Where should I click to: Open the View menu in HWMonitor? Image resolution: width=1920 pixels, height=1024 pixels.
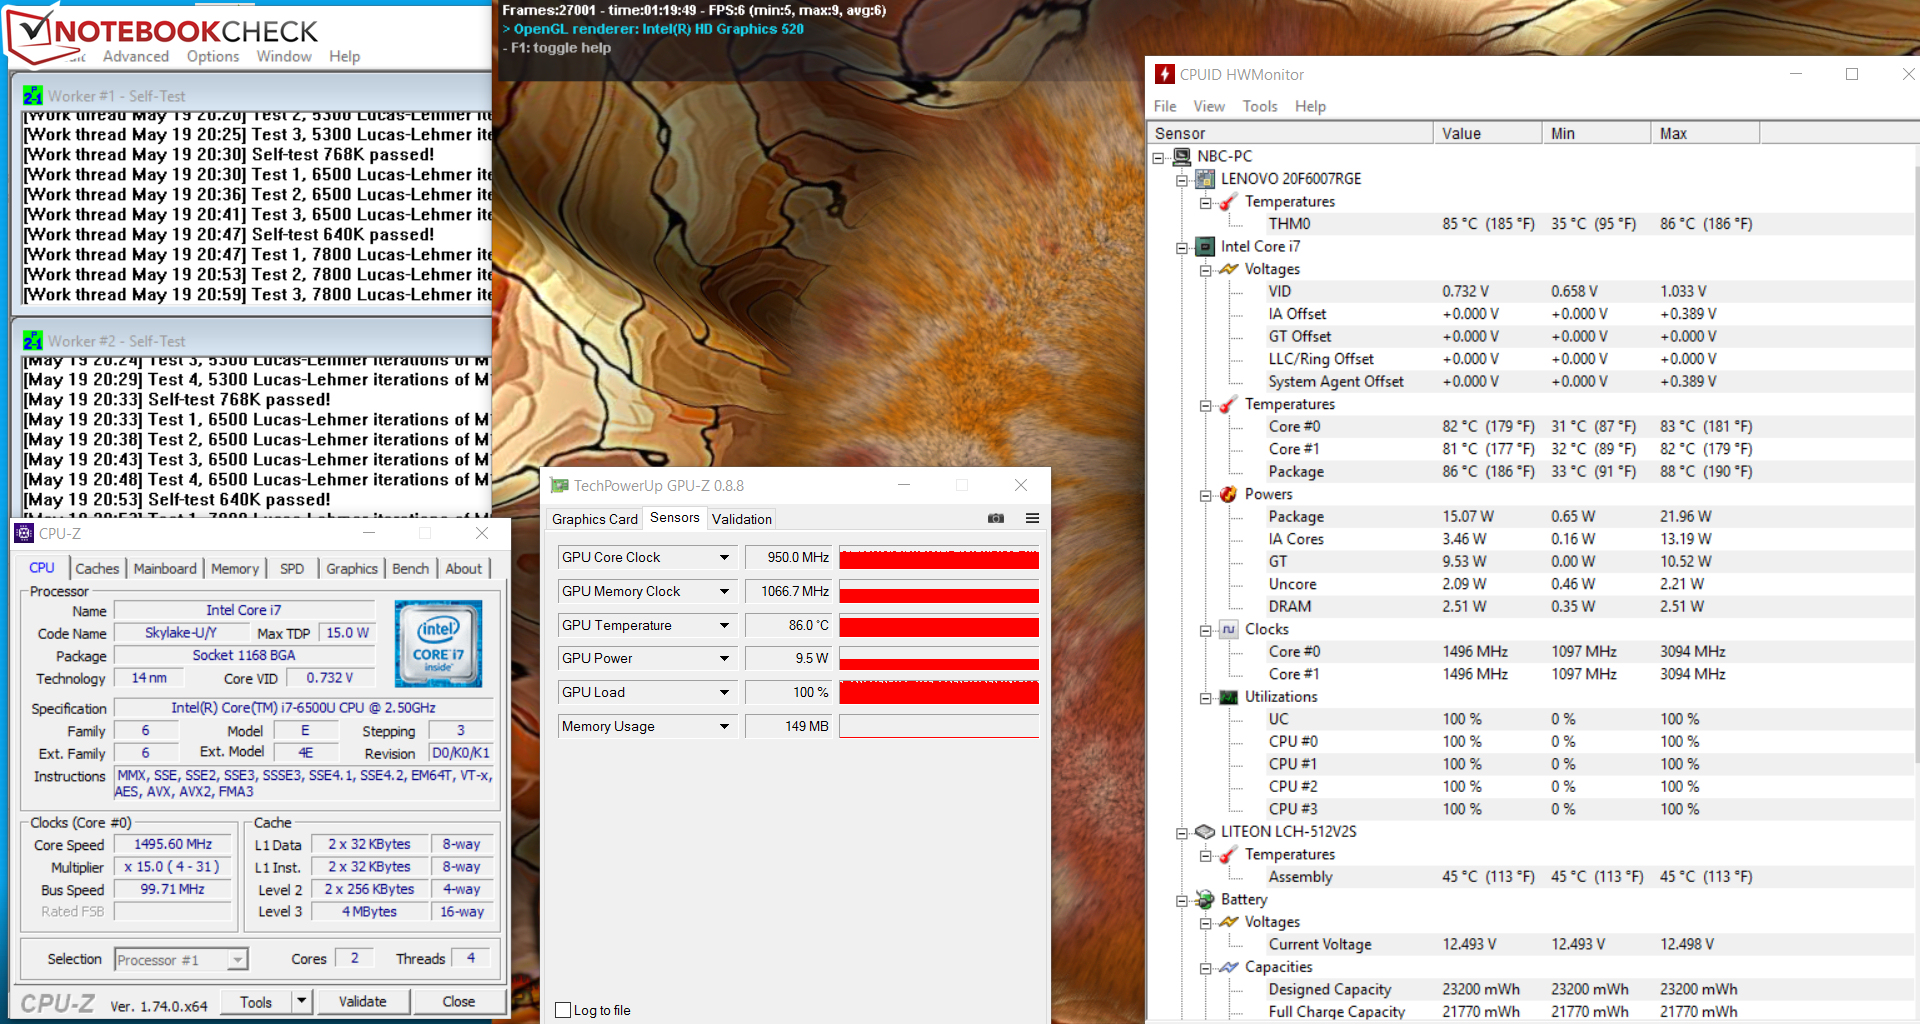[1209, 106]
